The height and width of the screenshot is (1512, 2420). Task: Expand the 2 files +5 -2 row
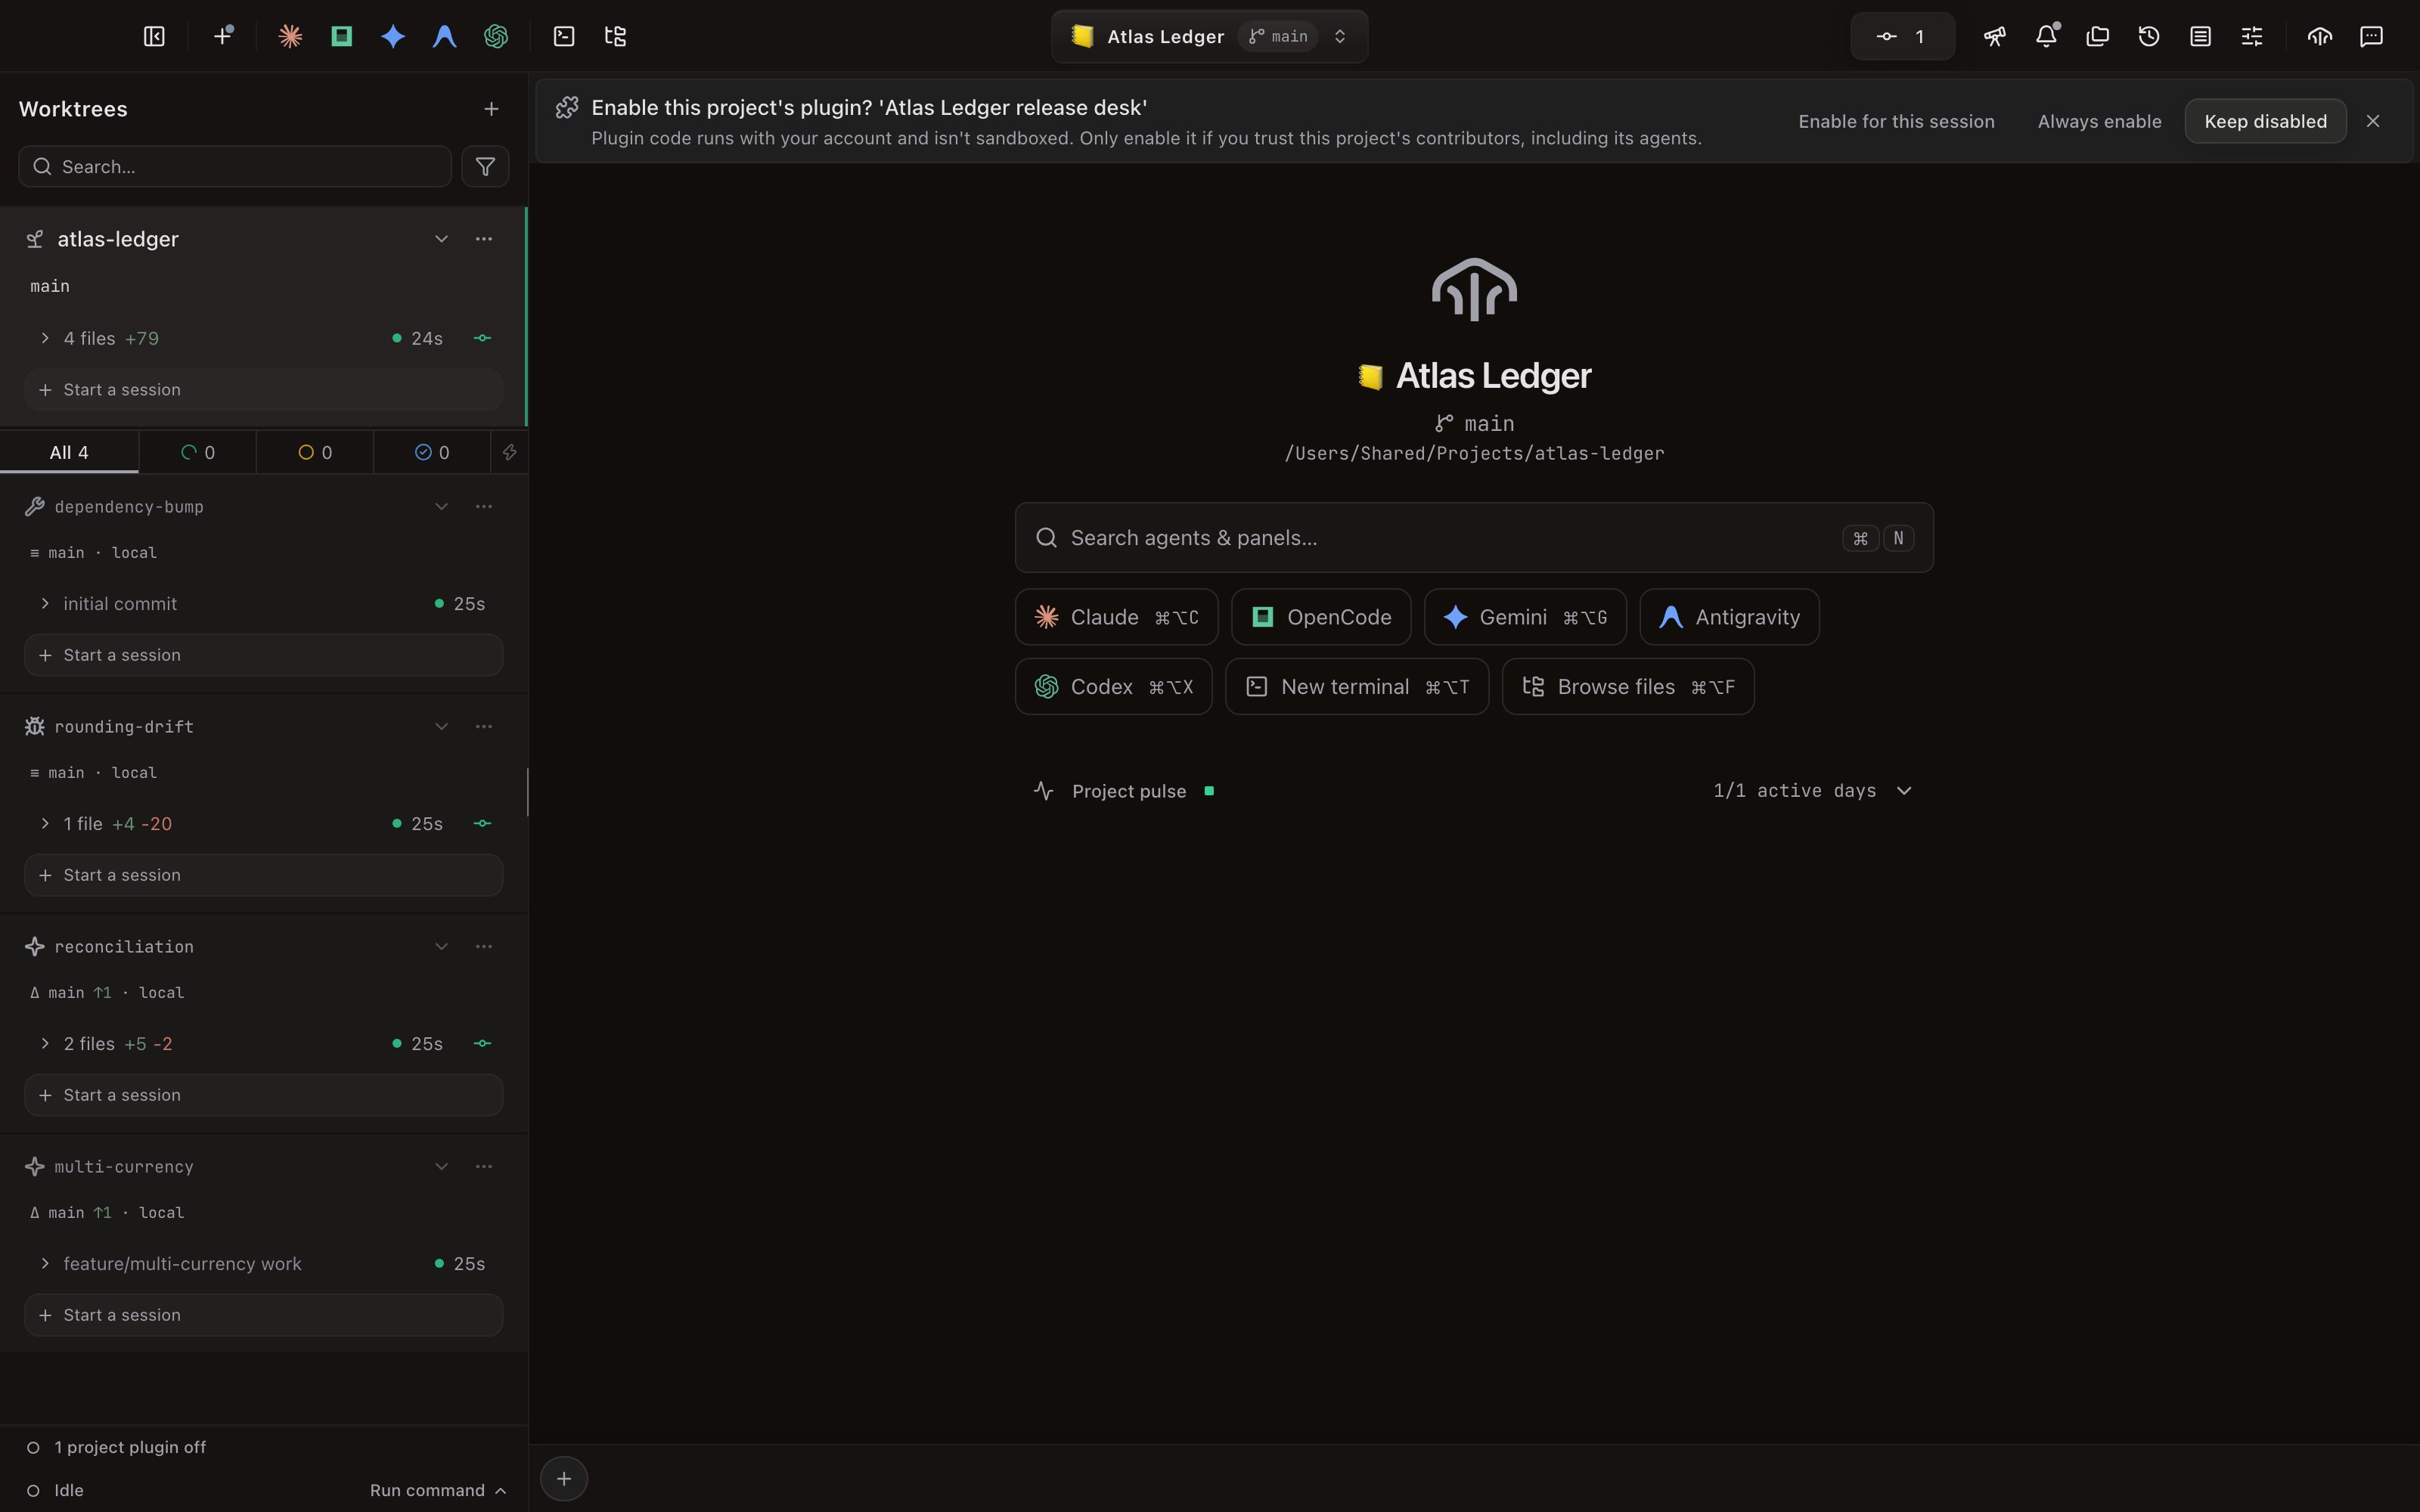pyautogui.click(x=263, y=1043)
